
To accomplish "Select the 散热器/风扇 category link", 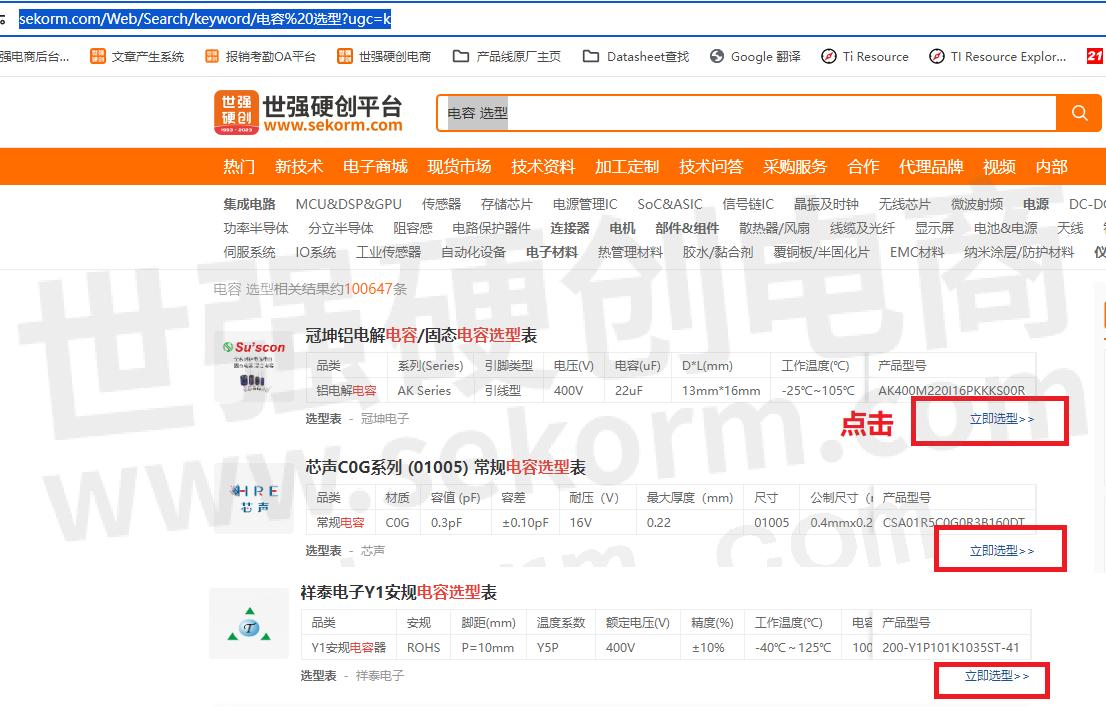I will coord(774,228).
